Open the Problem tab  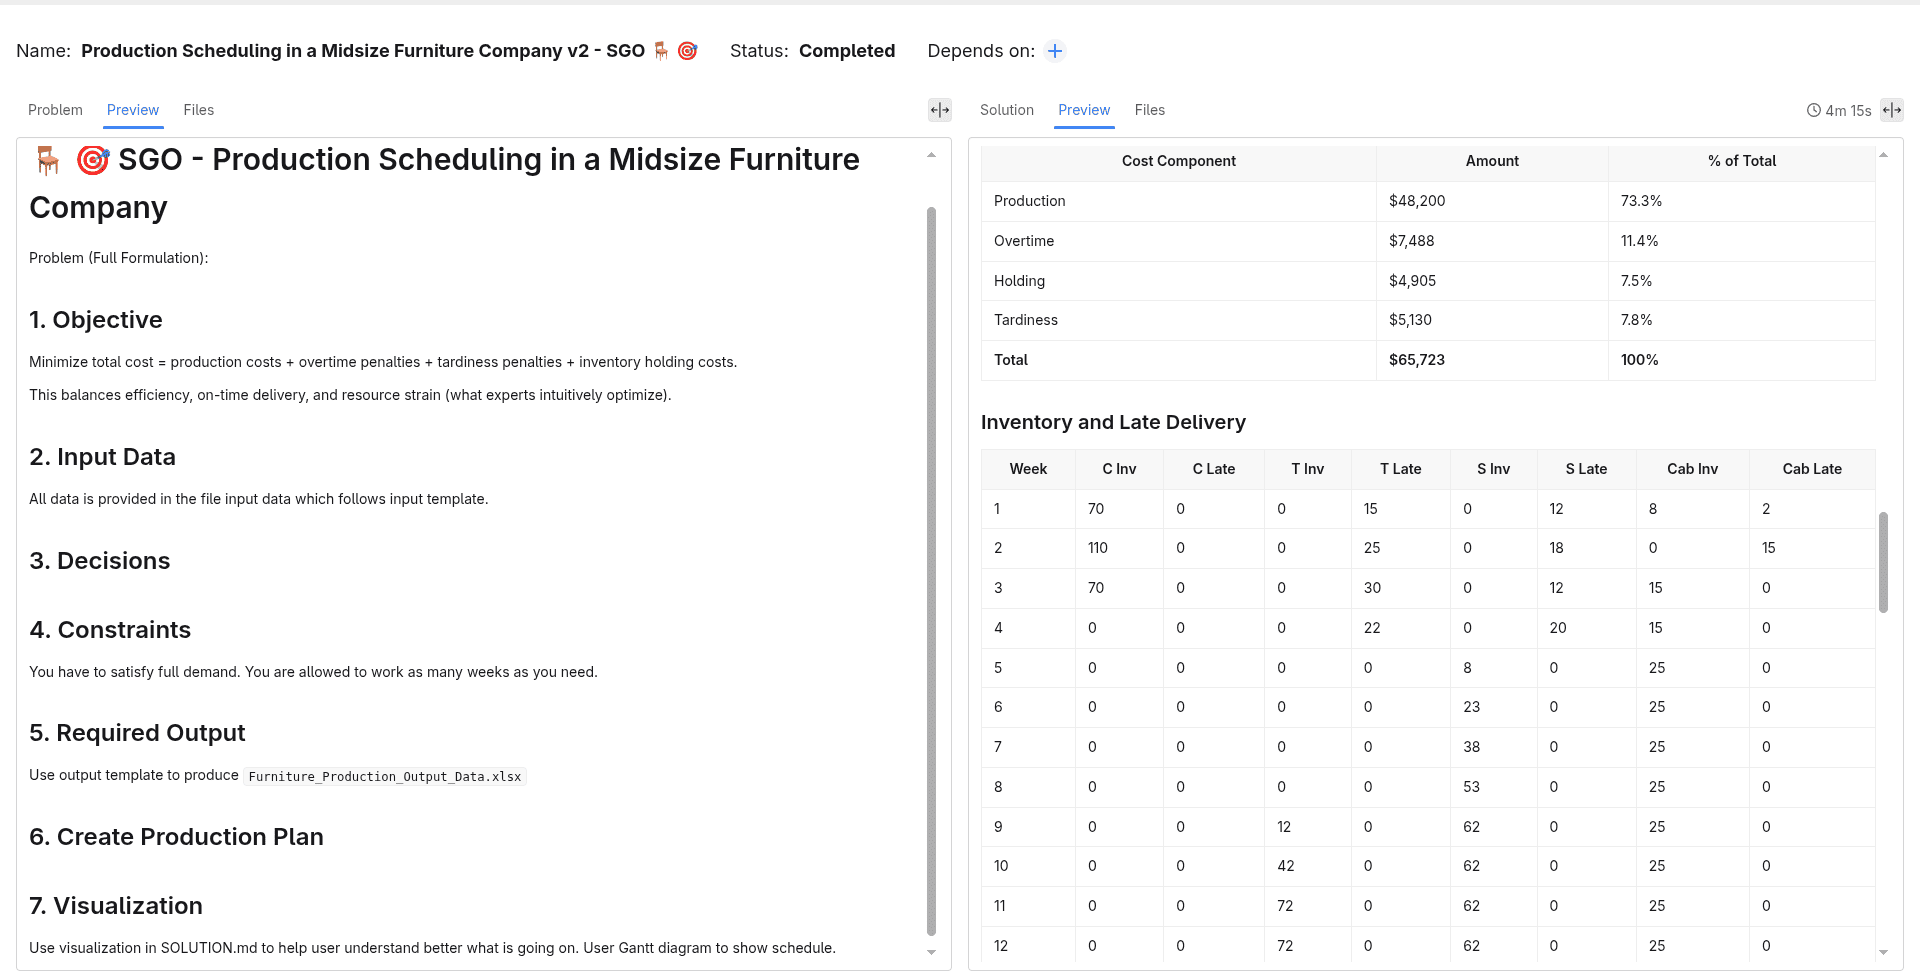click(x=55, y=110)
